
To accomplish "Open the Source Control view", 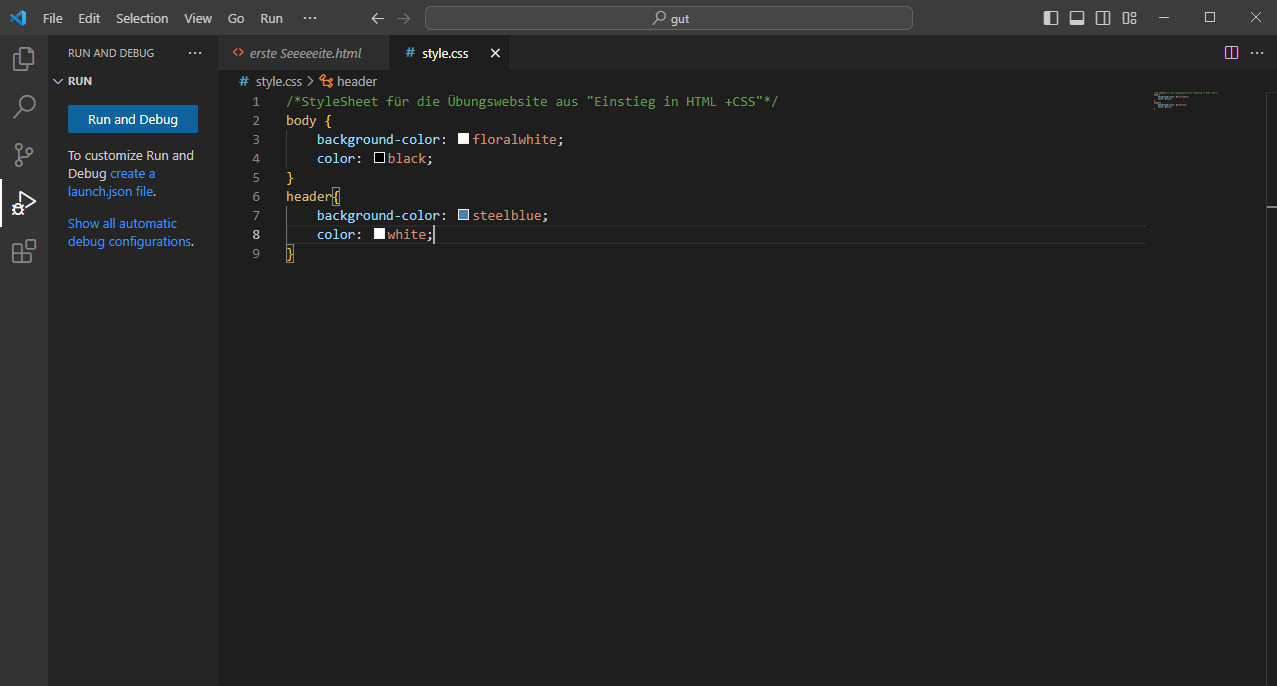I will point(24,155).
